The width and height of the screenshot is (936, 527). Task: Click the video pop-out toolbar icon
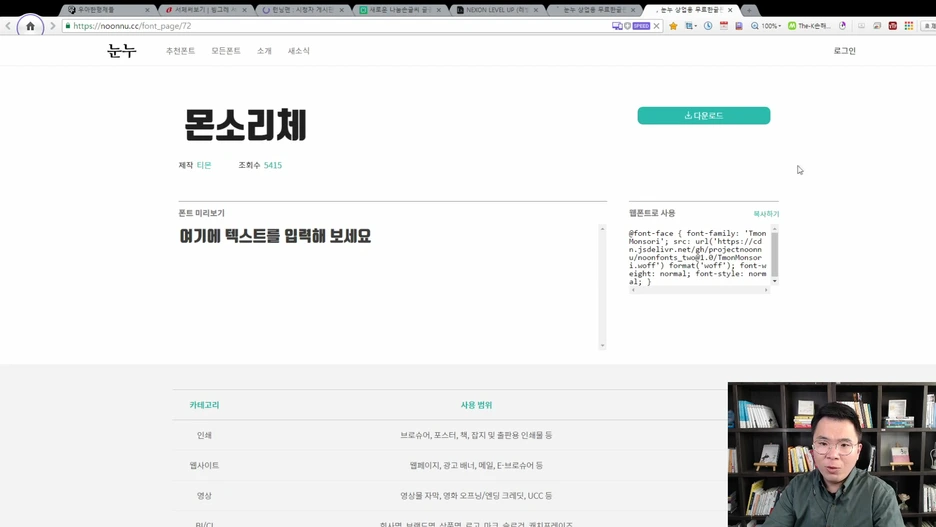pyautogui.click(x=861, y=26)
